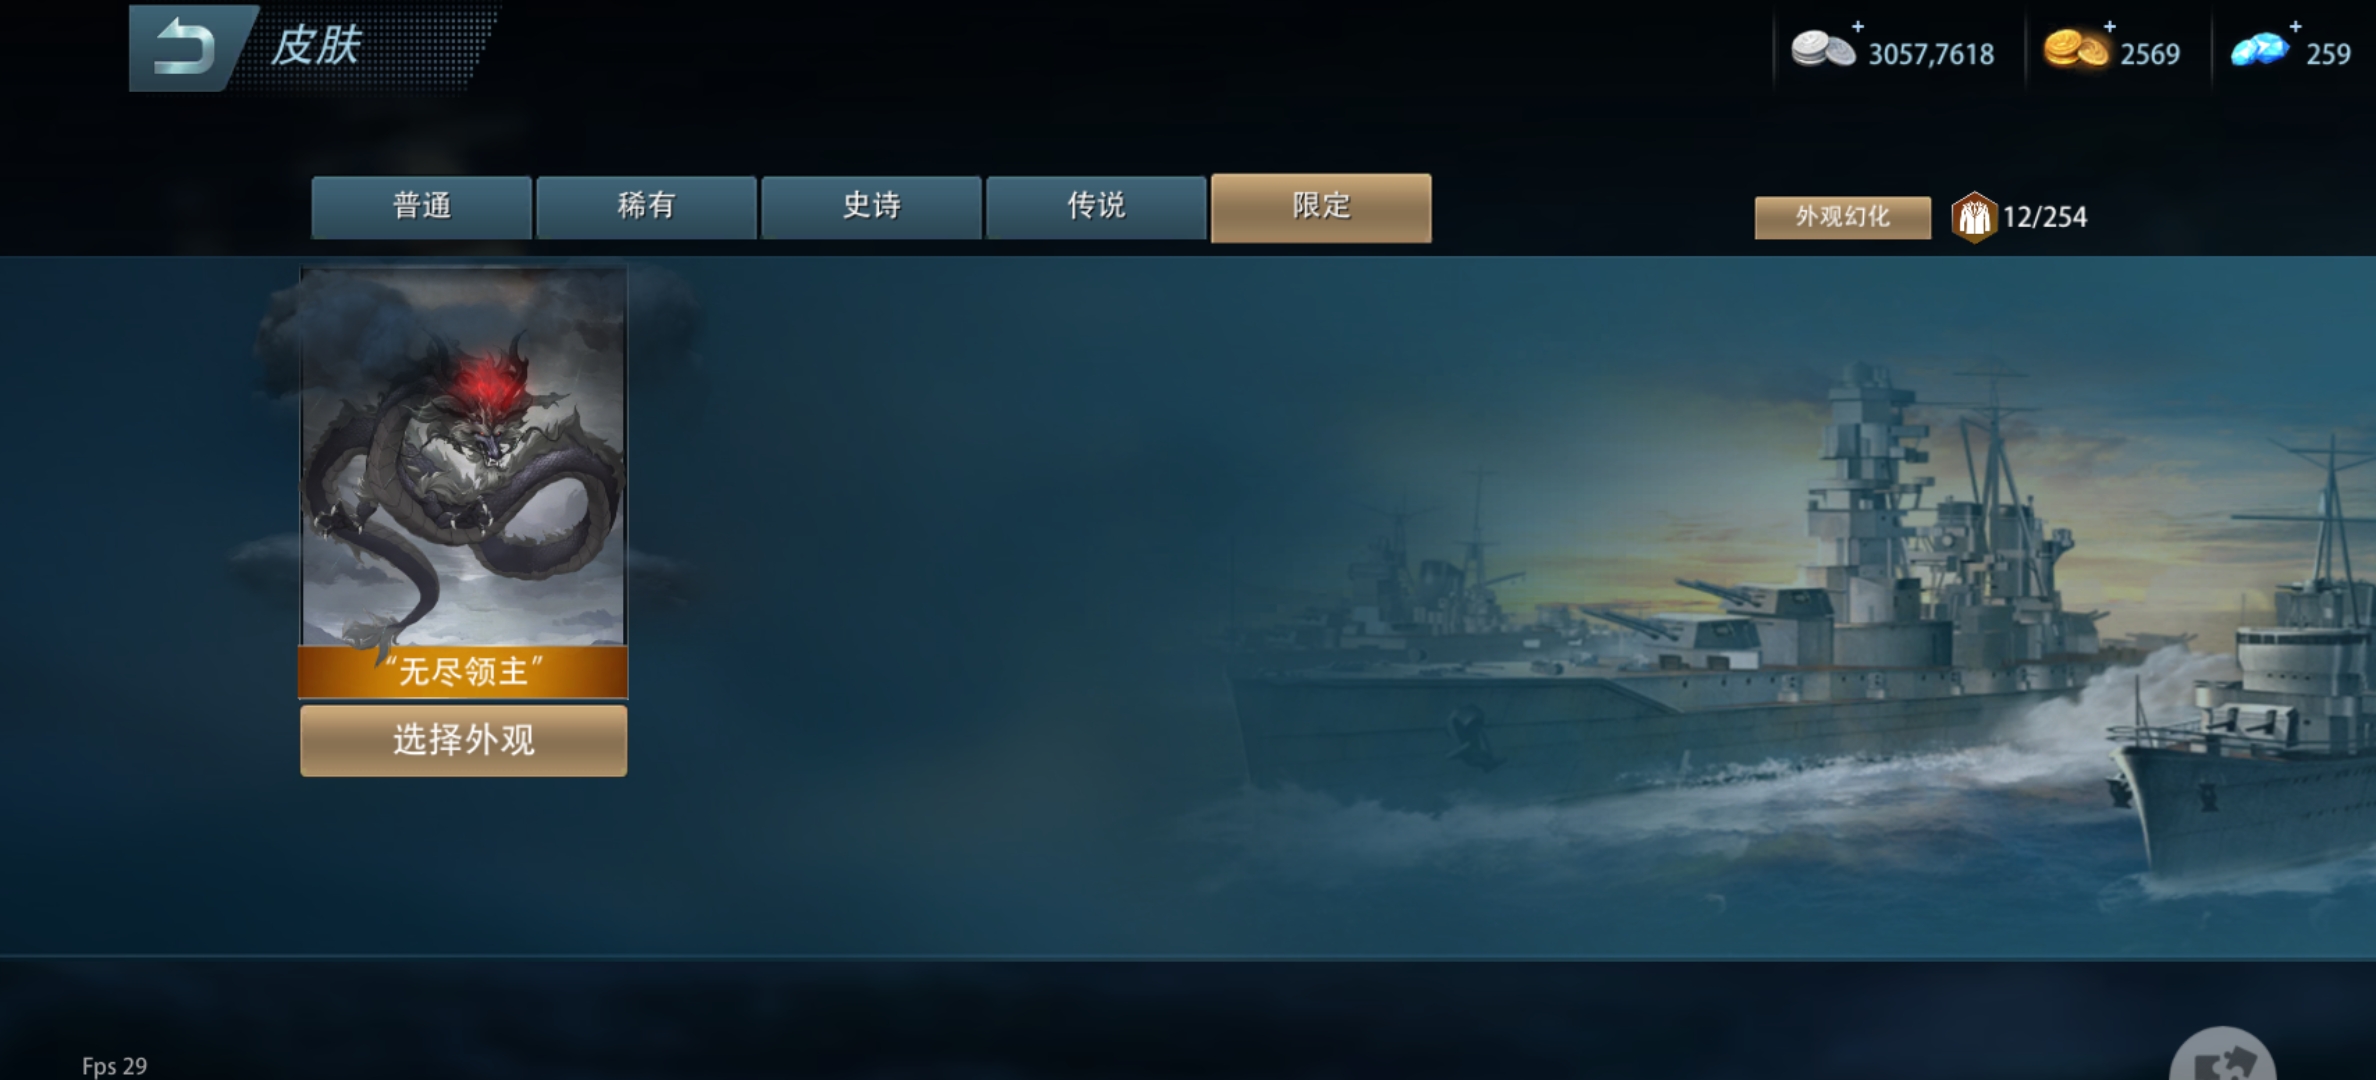Tap the "无尽领主" skin name banner
Screen dimensions: 2376x1080
click(464, 671)
